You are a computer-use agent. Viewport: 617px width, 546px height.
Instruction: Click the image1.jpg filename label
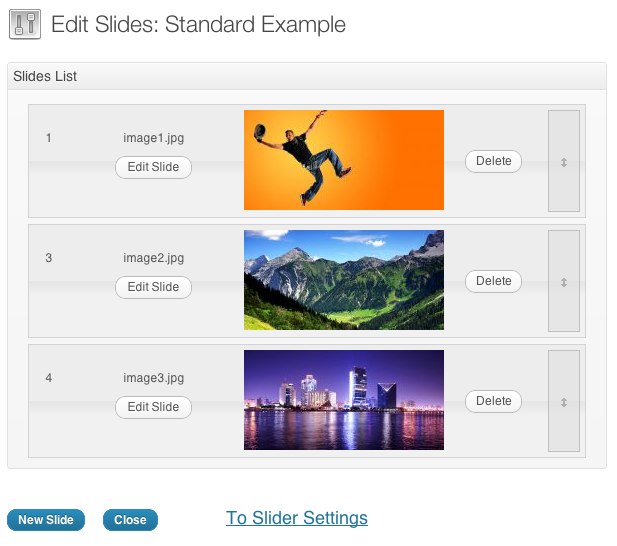click(x=153, y=138)
